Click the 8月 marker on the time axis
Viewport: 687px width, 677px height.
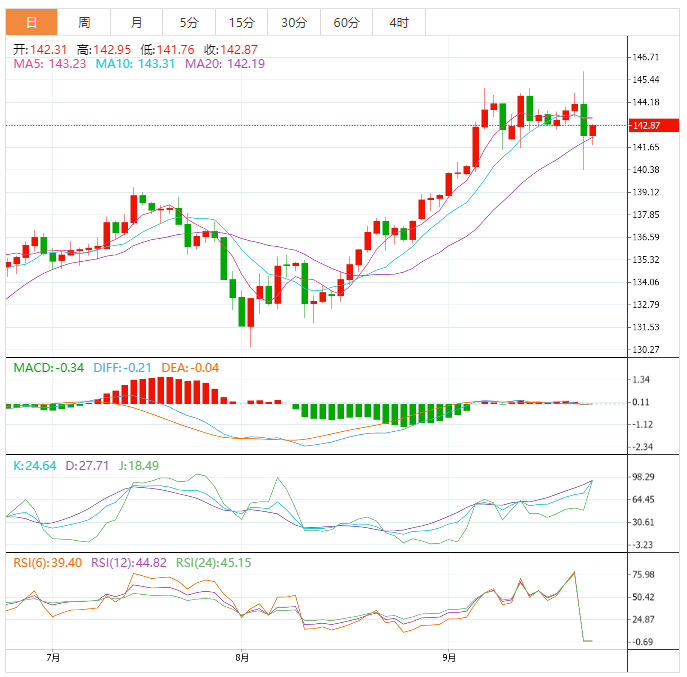(x=241, y=658)
